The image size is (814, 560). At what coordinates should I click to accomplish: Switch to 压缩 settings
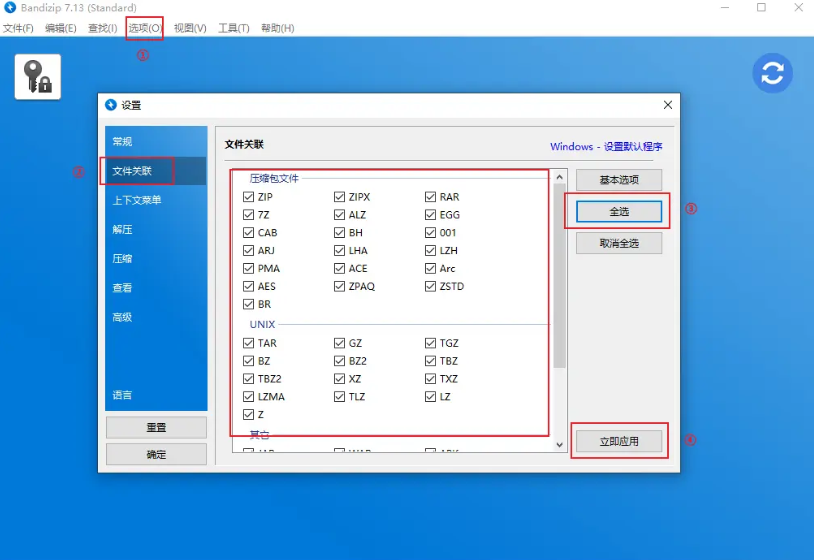[x=156, y=258]
